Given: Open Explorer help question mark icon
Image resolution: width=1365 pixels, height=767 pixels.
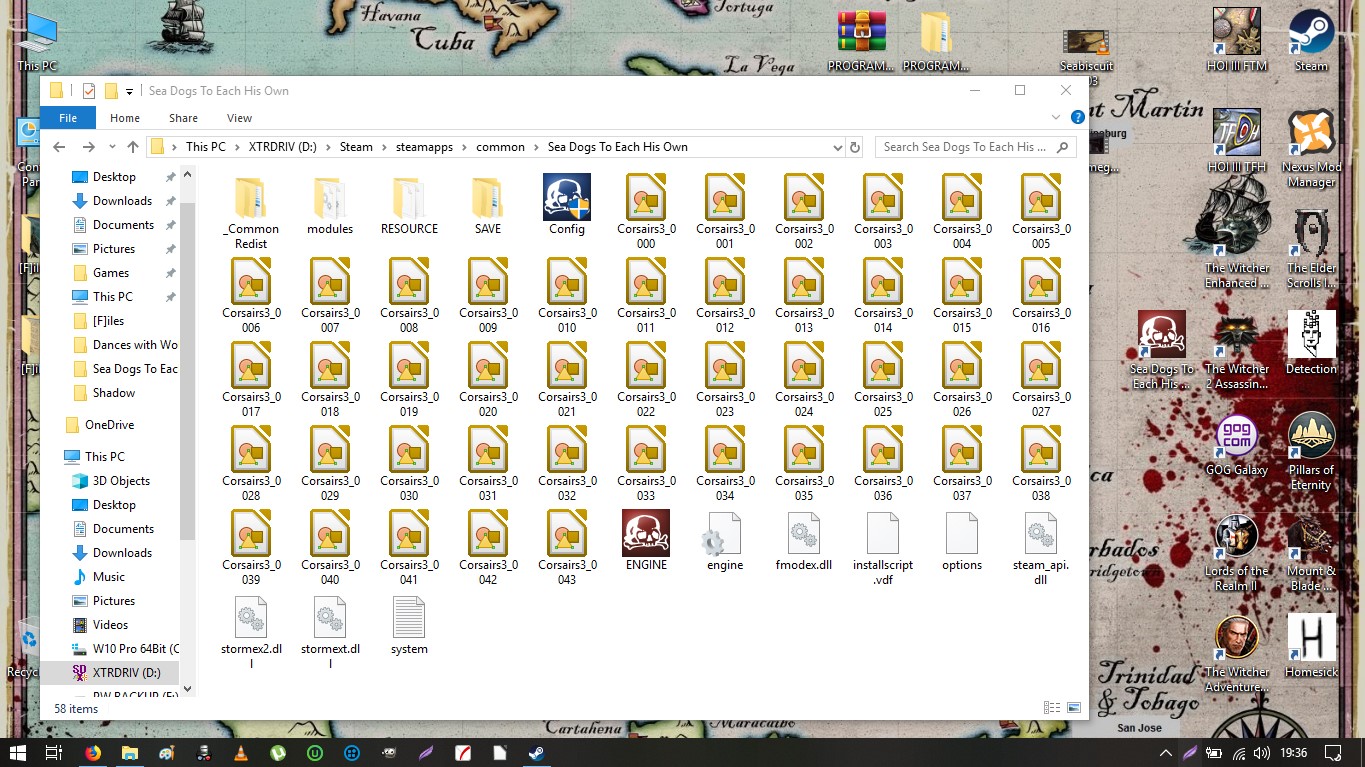Looking at the screenshot, I should (x=1077, y=117).
